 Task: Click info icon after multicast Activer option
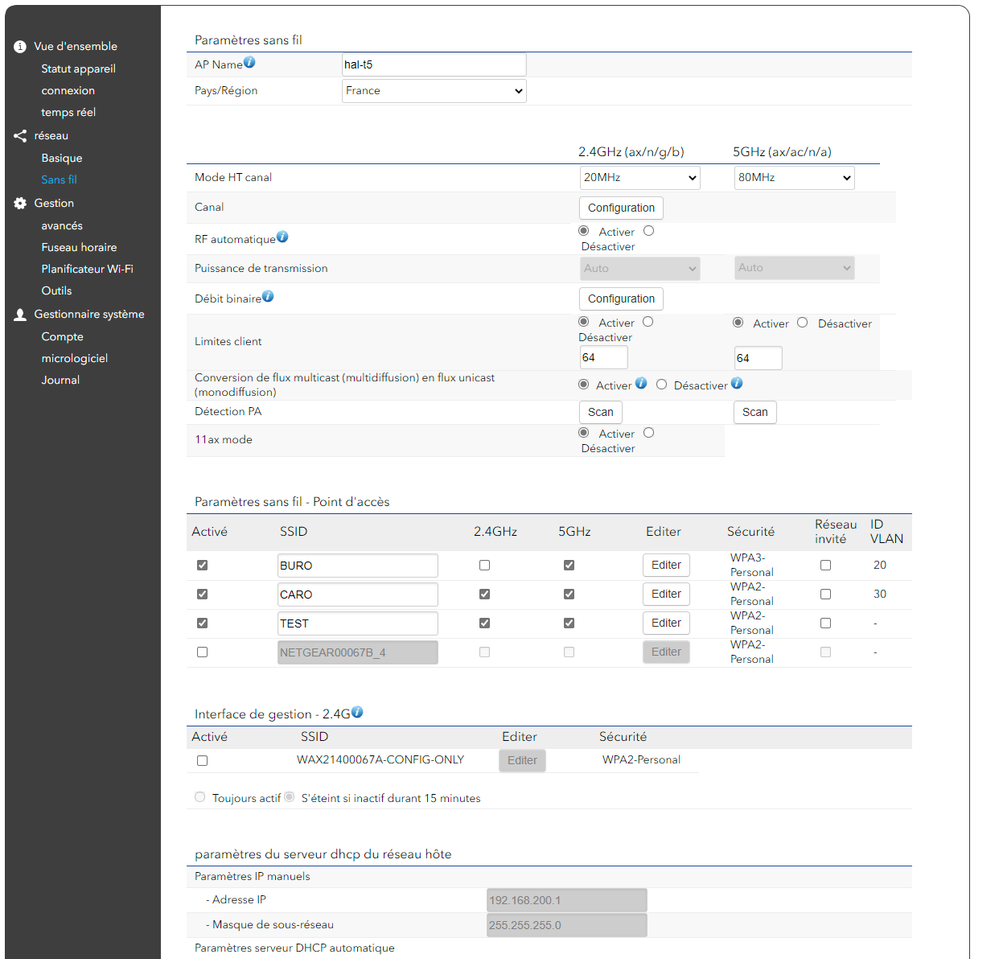point(641,384)
